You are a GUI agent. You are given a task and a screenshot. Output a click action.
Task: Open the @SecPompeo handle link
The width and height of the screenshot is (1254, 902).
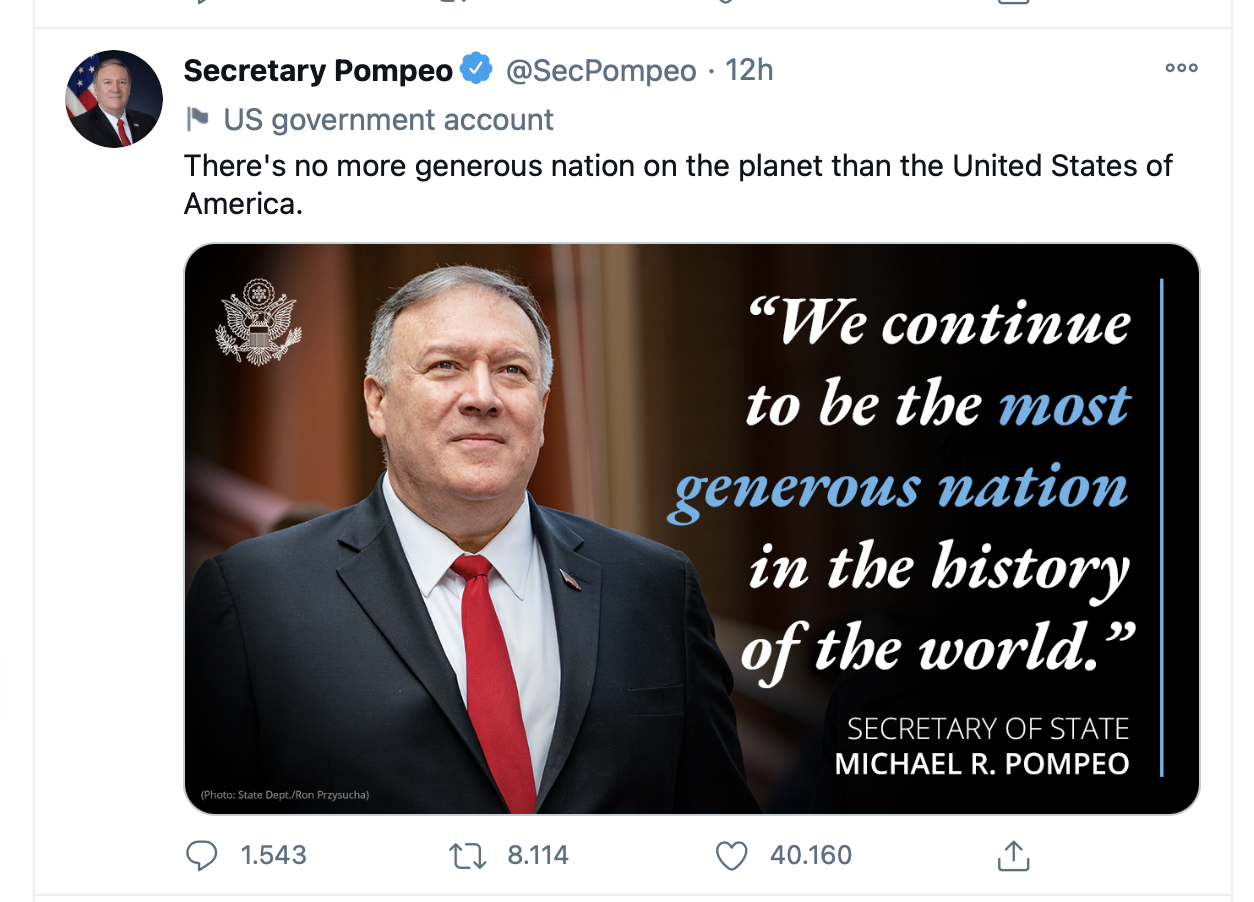point(601,71)
